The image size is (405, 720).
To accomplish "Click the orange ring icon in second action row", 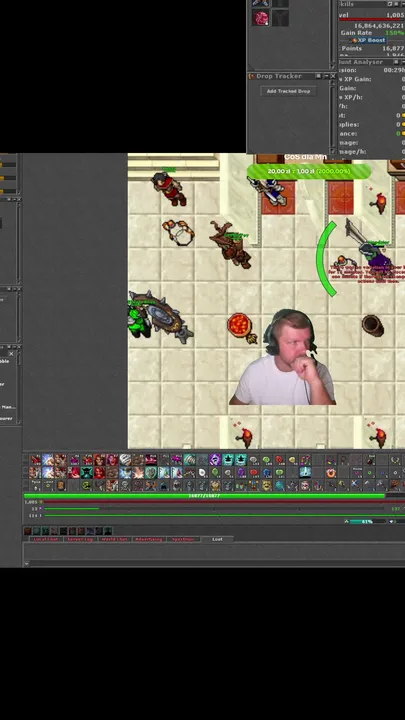I will 330,472.
